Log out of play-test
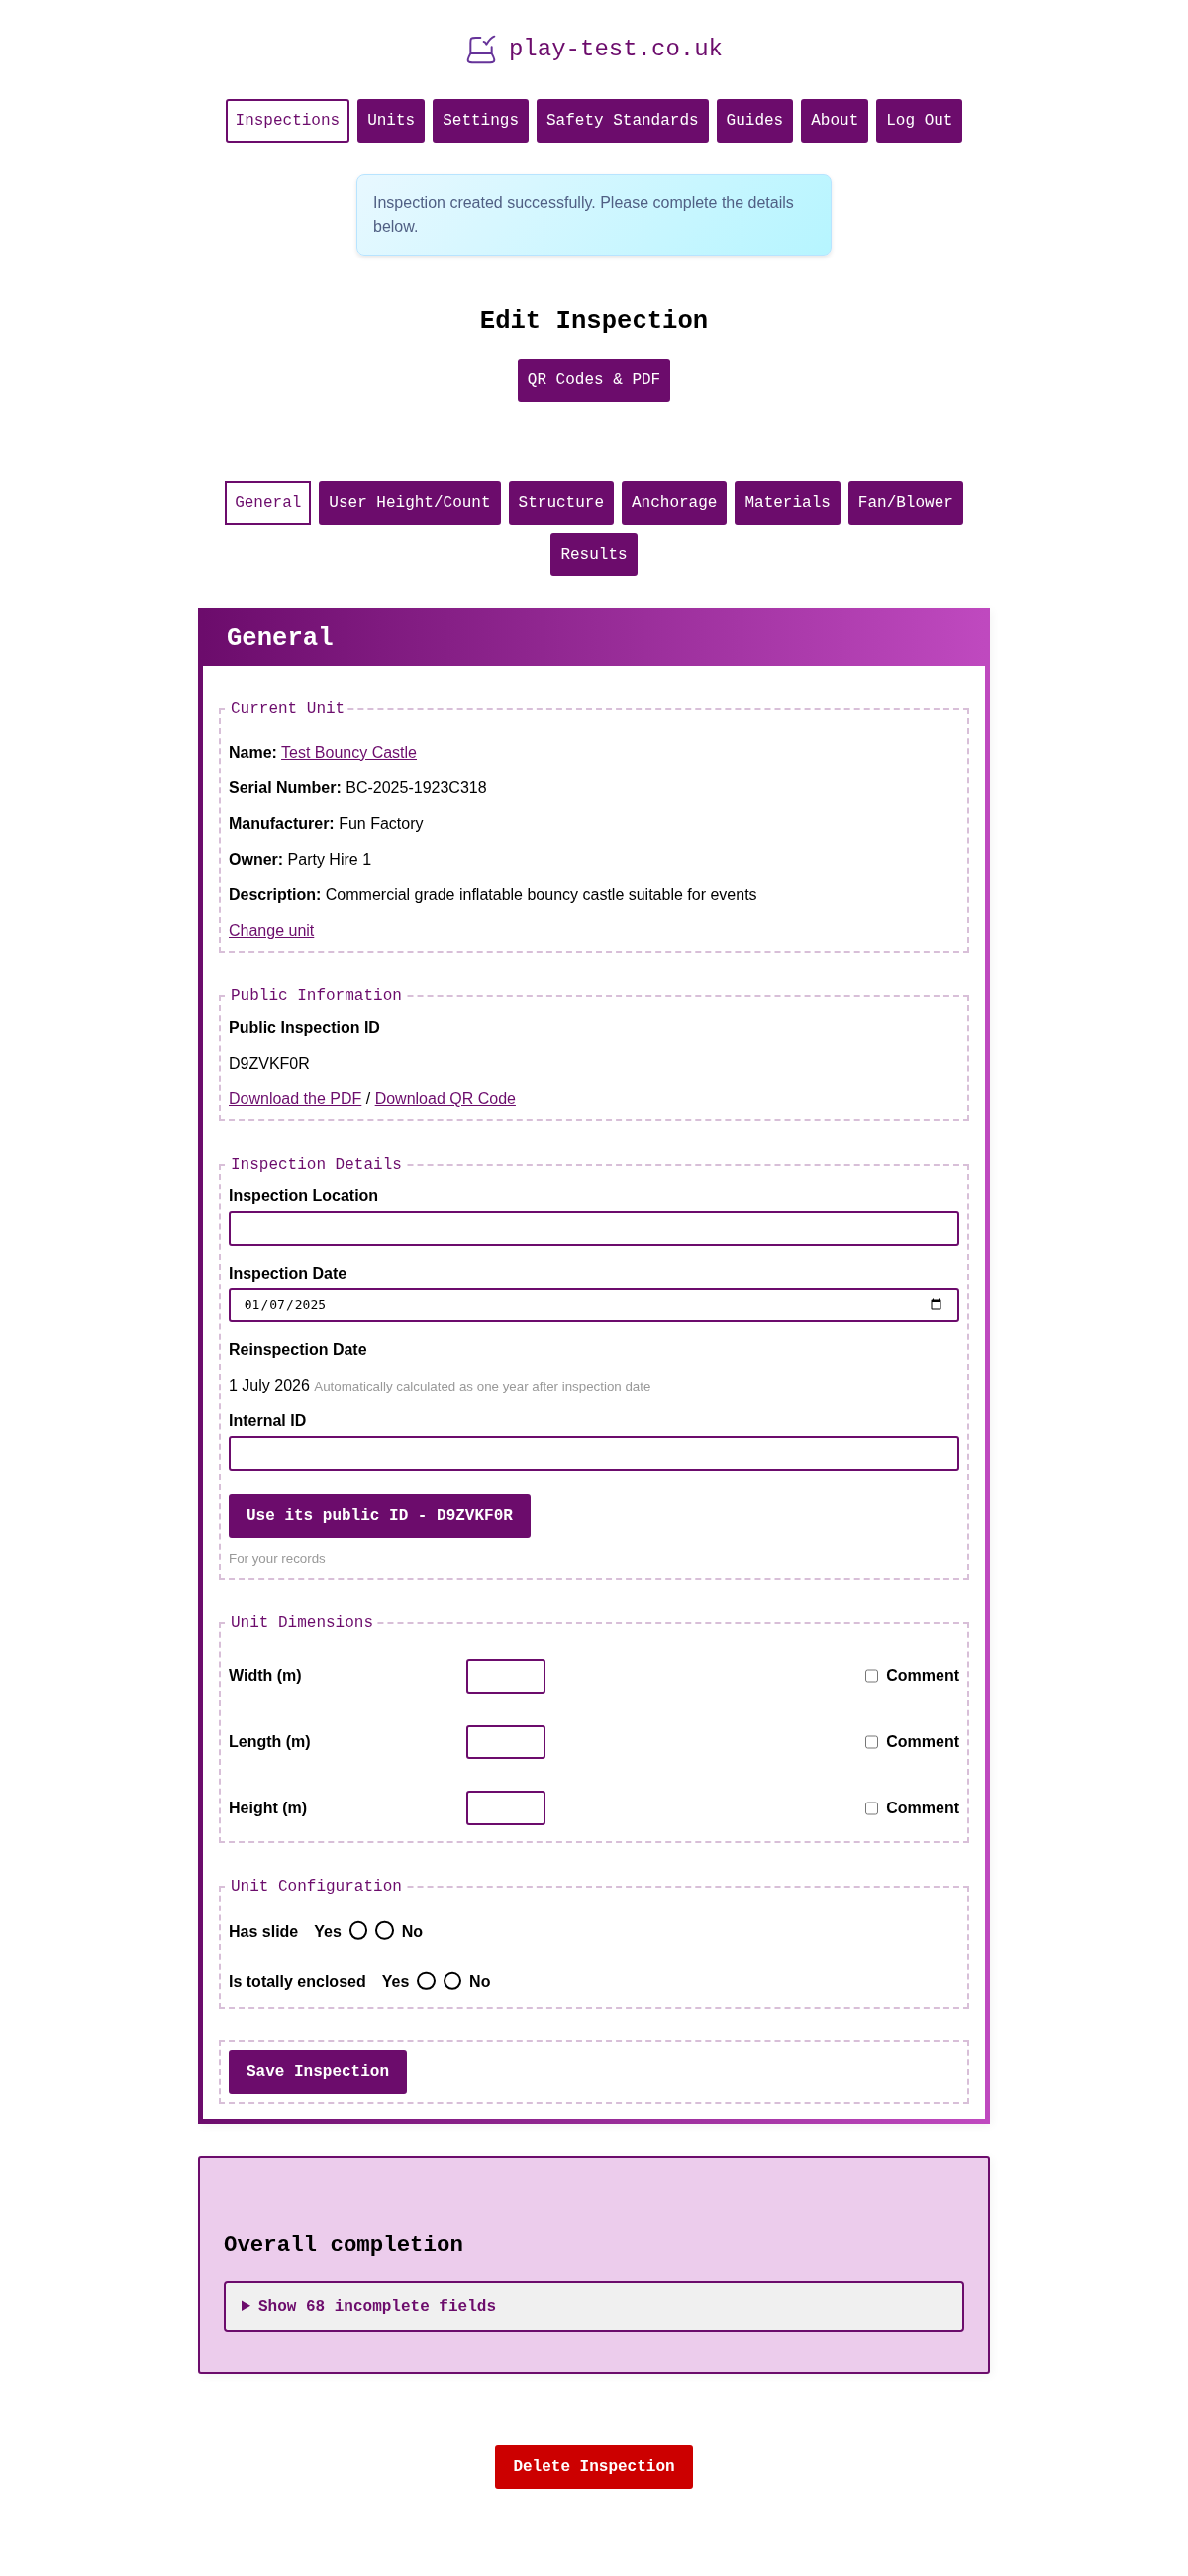Image resolution: width=1188 pixels, height=2576 pixels. [x=918, y=120]
